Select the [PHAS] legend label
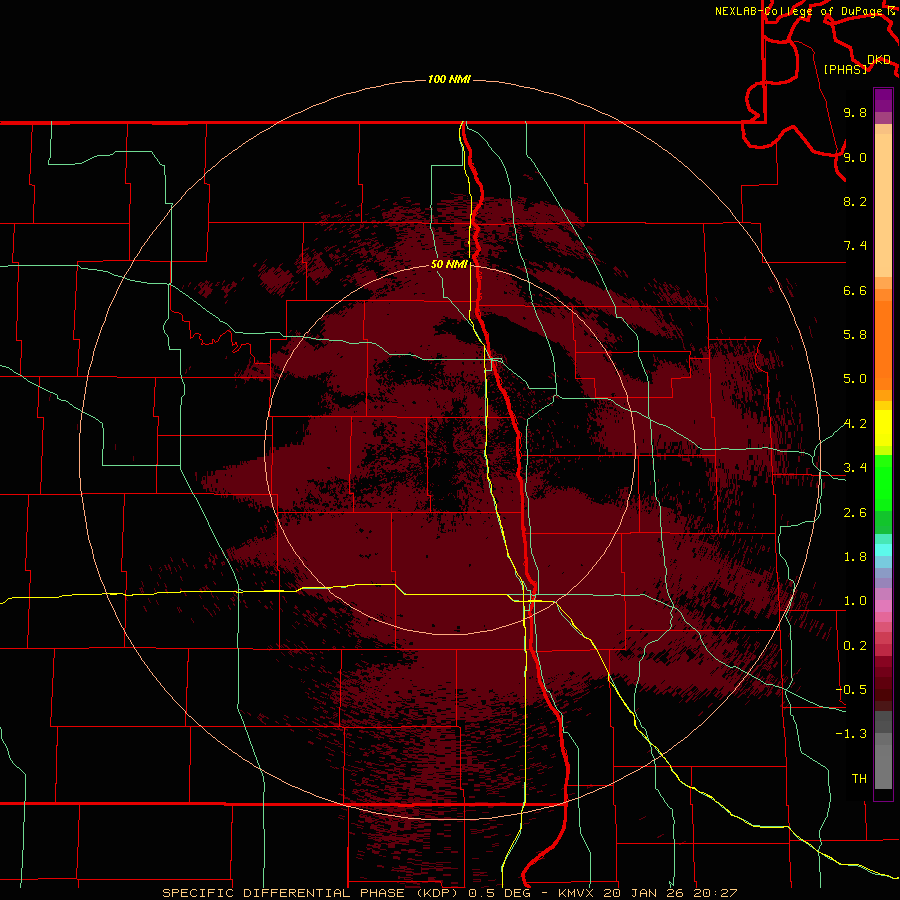Viewport: 900px width, 900px height. pyautogui.click(x=845, y=69)
